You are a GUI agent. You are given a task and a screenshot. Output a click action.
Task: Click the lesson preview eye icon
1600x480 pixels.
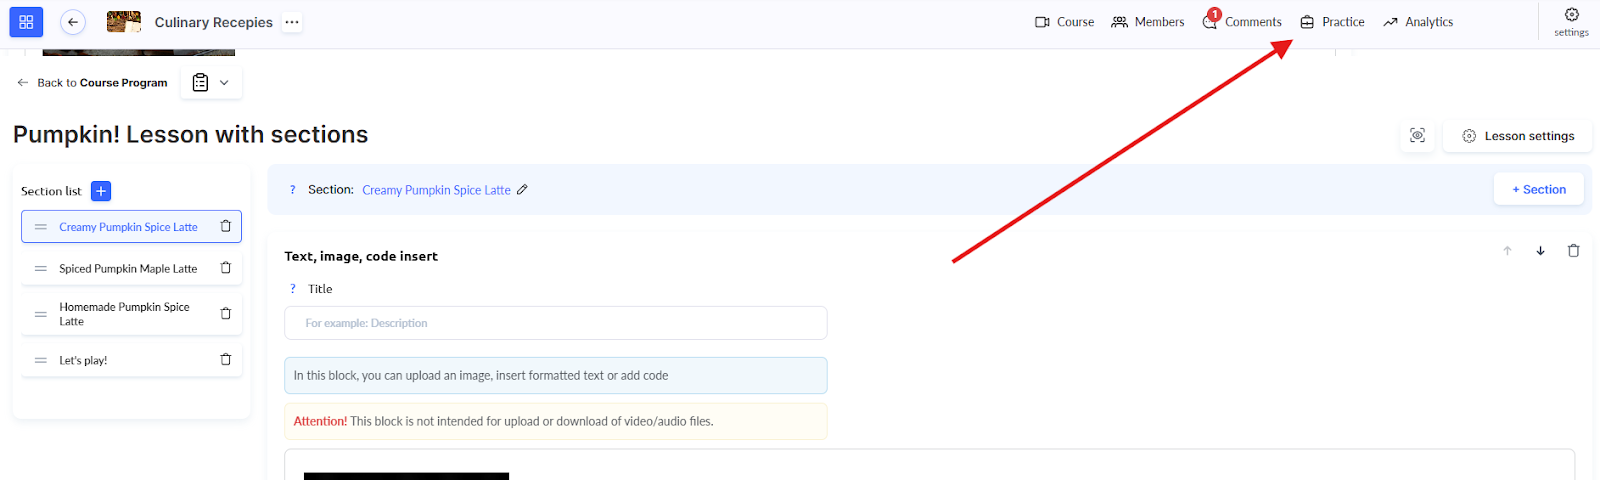pos(1417,136)
